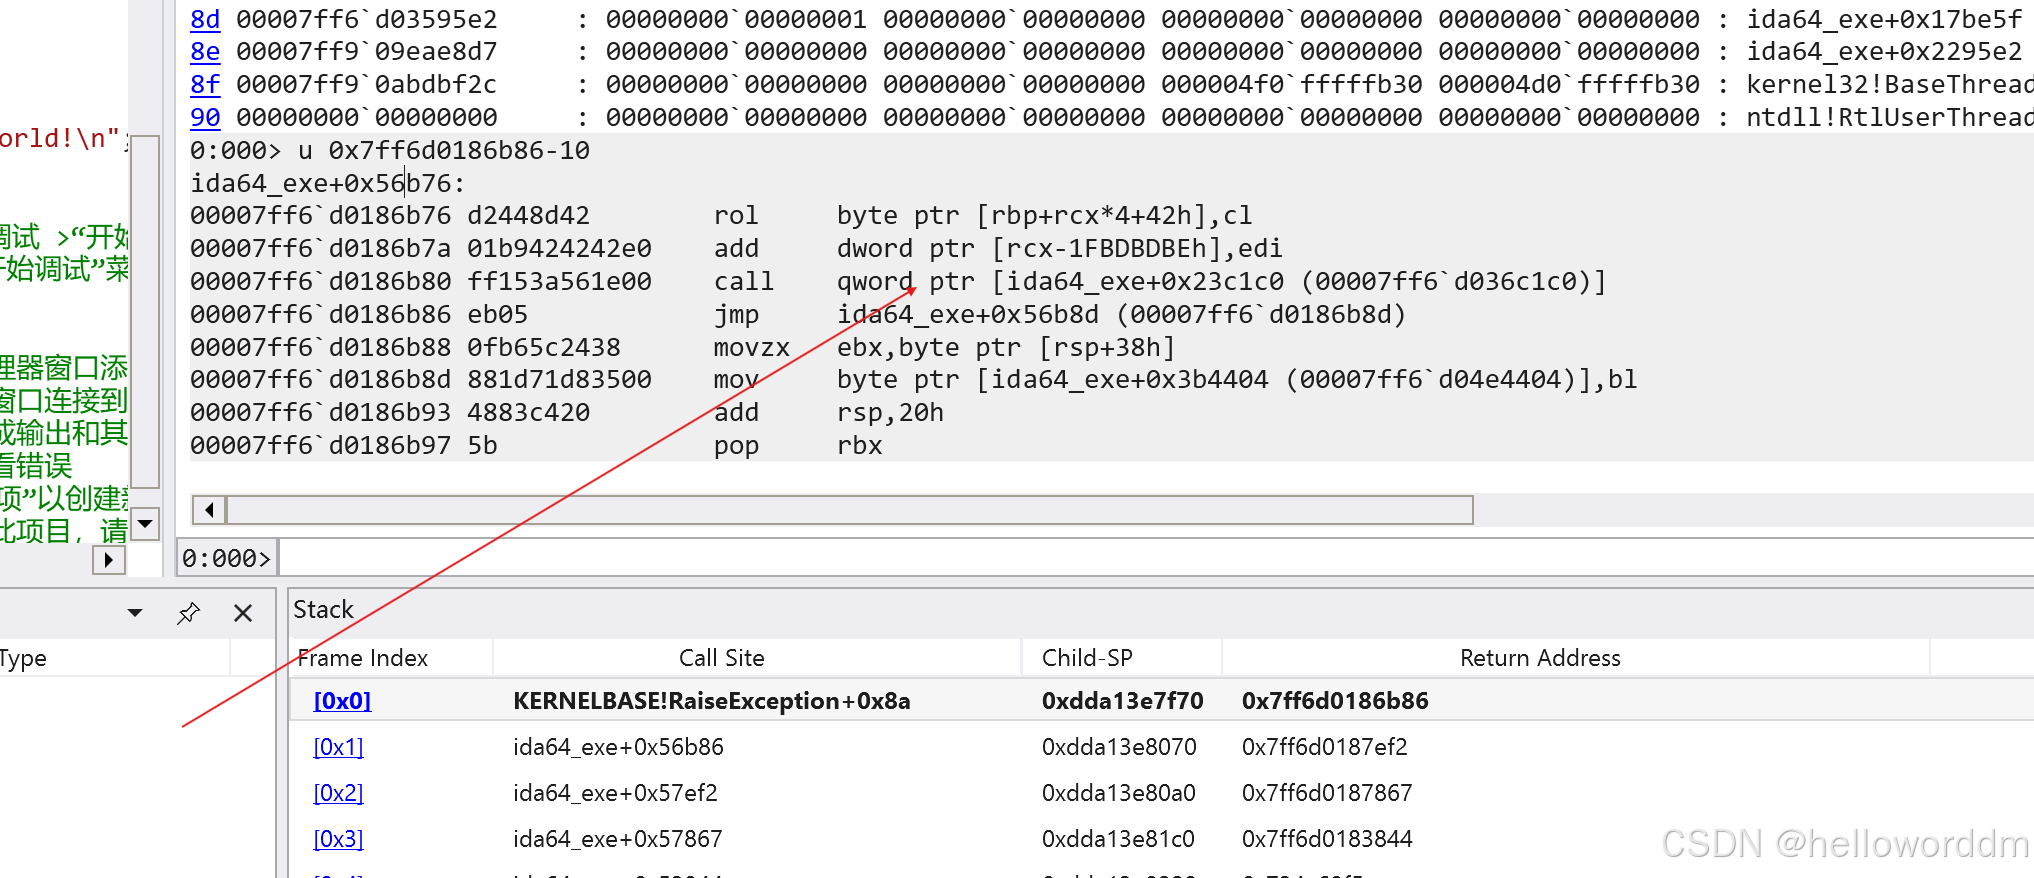
Task: Click the Type column header
Action: (23, 658)
